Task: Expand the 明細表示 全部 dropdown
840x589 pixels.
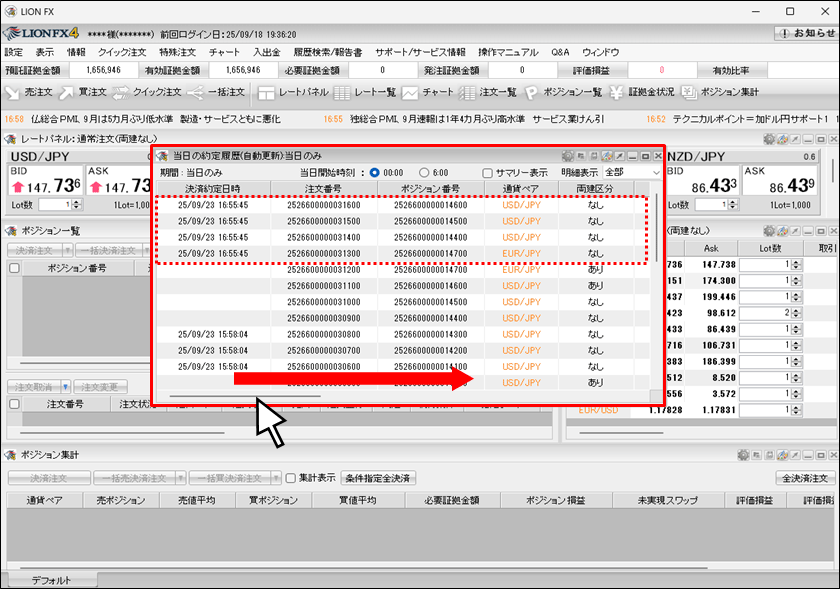Action: (x=632, y=172)
